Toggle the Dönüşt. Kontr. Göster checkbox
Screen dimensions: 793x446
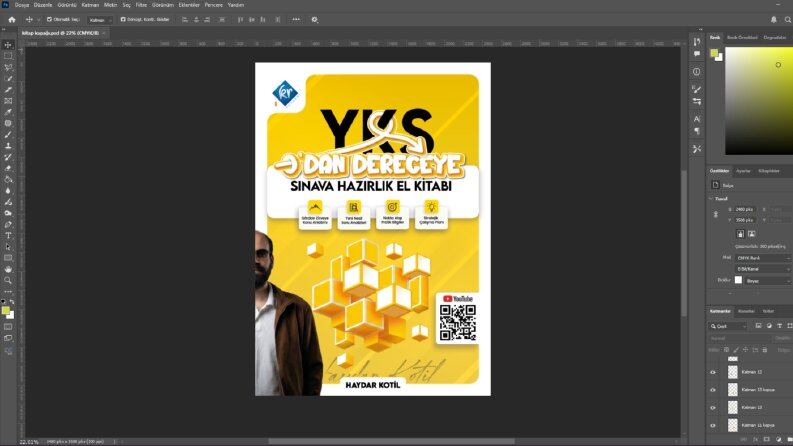(x=123, y=19)
